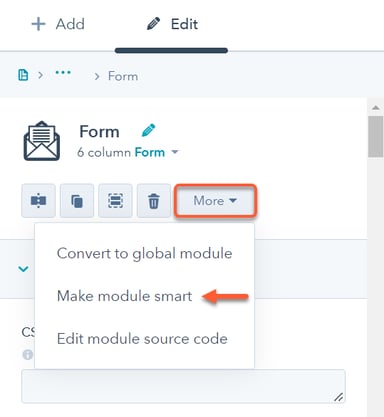Switch to the Add tab
The width and height of the screenshot is (384, 417).
(58, 24)
